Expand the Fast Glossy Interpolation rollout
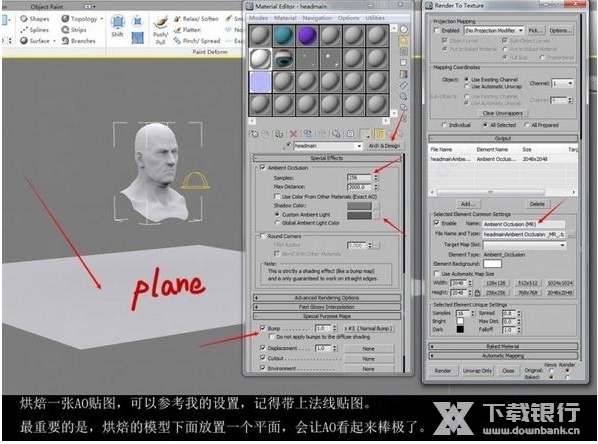The height and width of the screenshot is (444, 598). (x=326, y=307)
